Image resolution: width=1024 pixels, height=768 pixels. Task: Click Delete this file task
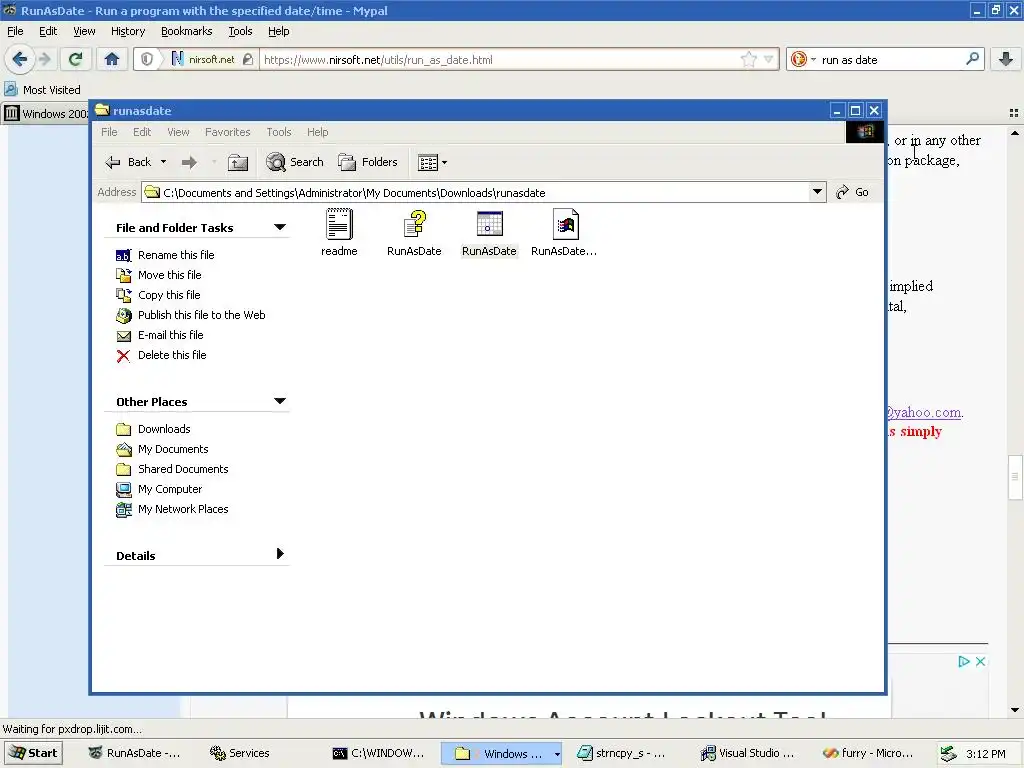click(x=172, y=355)
